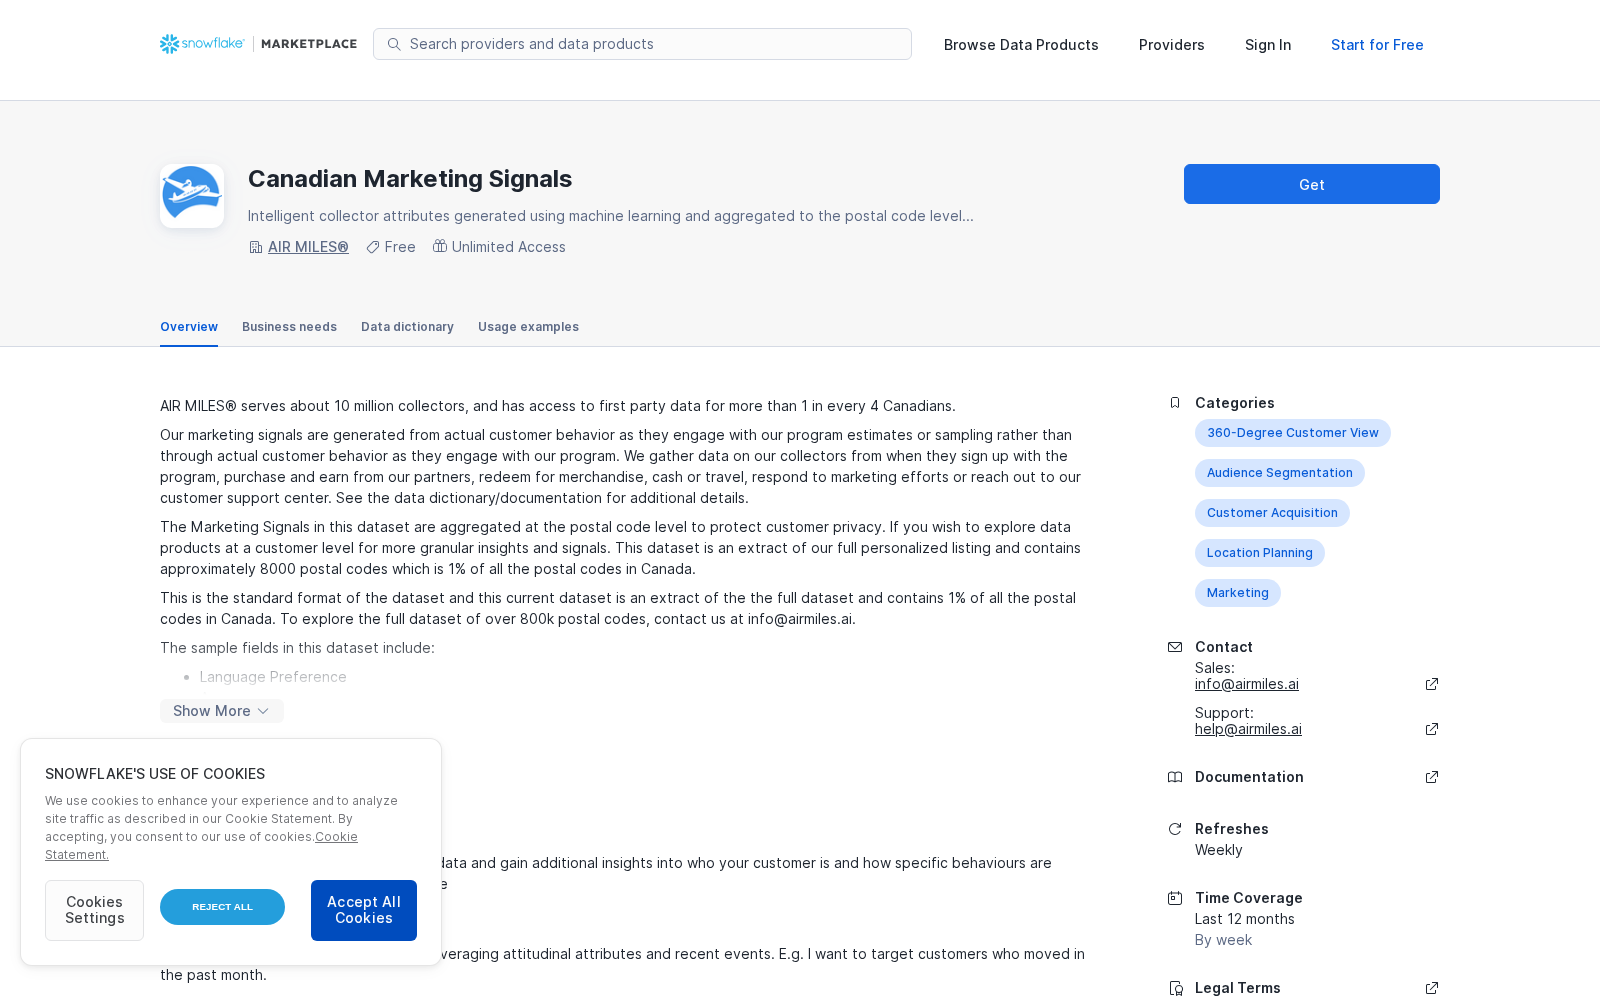Click the provider building icon beside AIR MILES®
Image resolution: width=1600 pixels, height=1000 pixels.
pyautogui.click(x=255, y=247)
